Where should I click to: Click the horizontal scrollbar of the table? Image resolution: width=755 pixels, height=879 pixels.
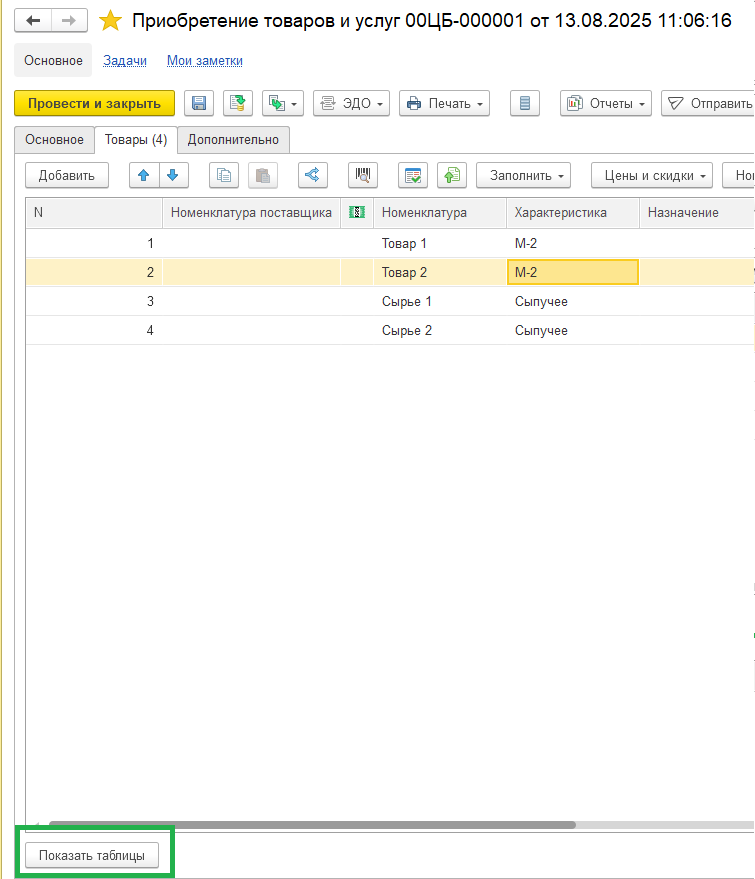click(312, 825)
